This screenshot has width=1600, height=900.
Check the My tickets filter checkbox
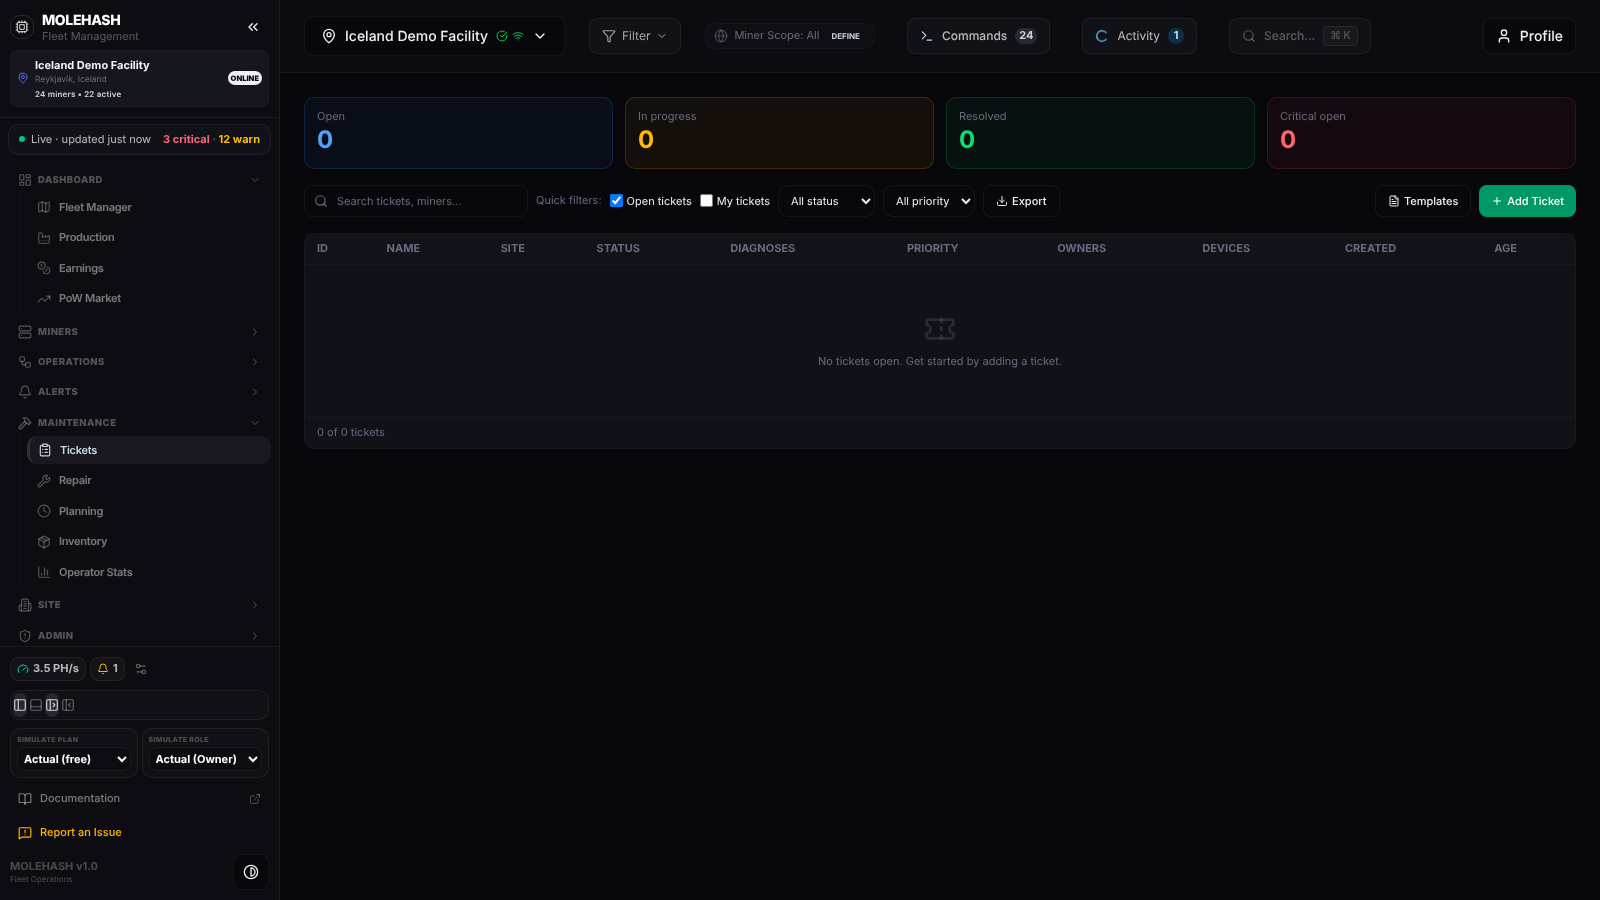[x=707, y=201]
